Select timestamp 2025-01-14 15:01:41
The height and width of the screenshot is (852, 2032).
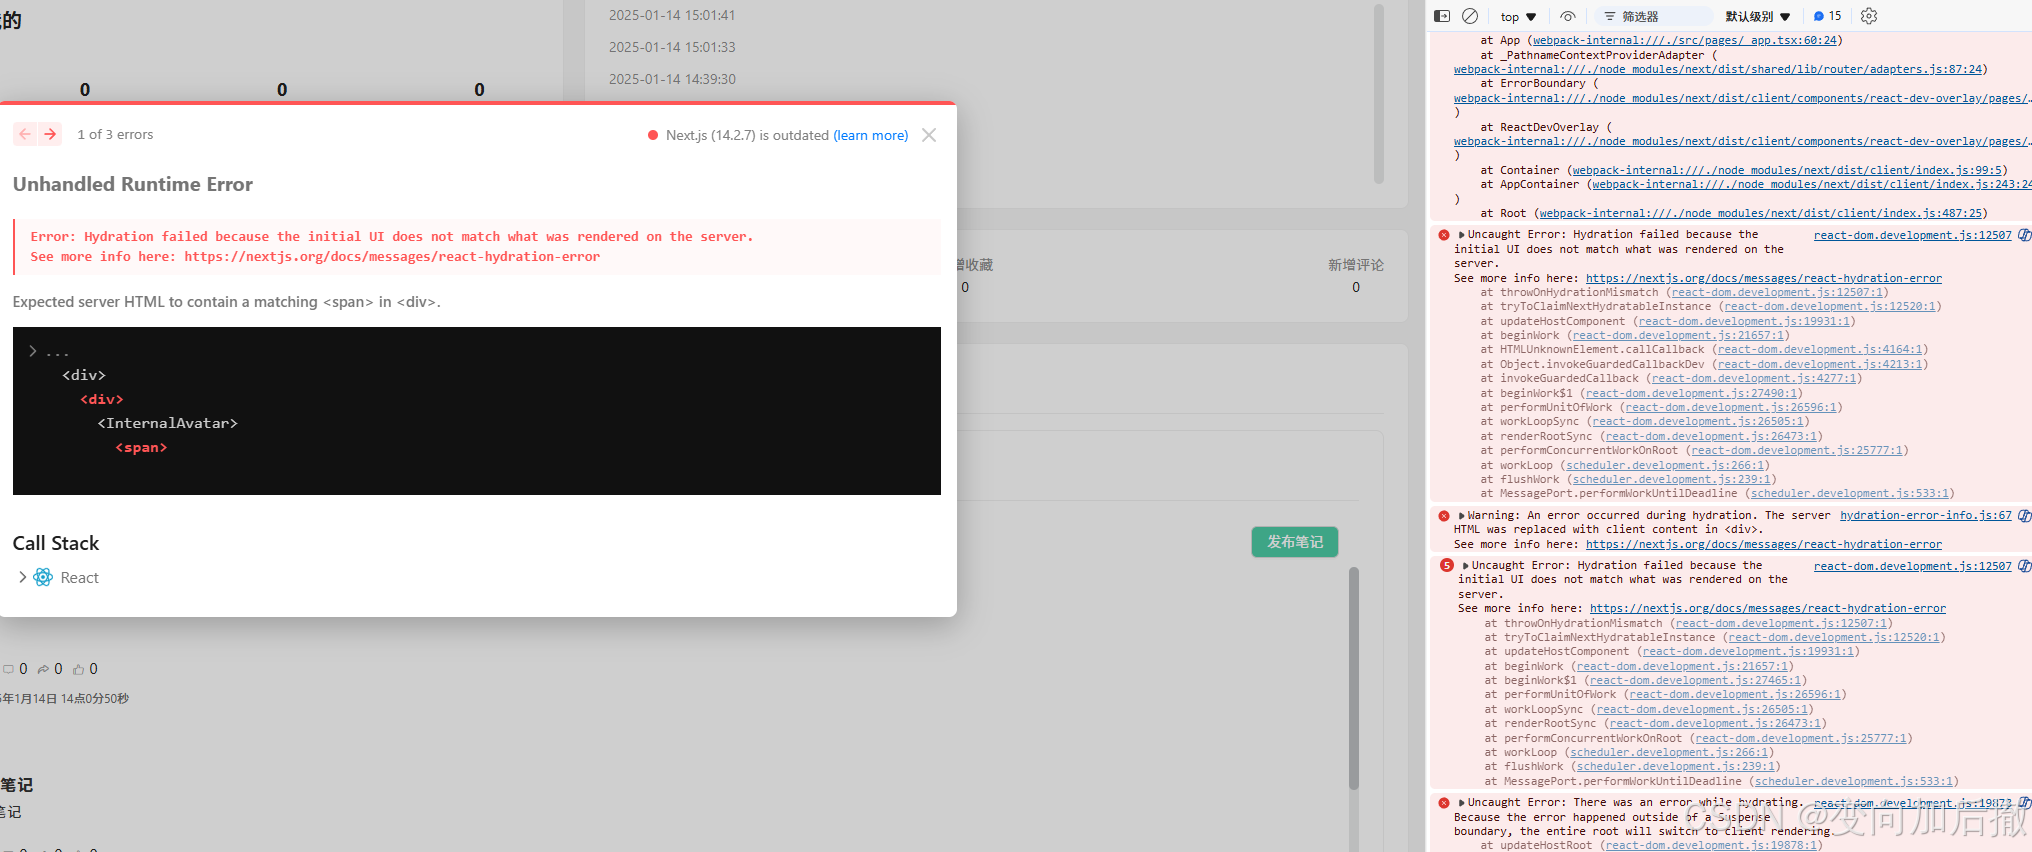pos(672,15)
